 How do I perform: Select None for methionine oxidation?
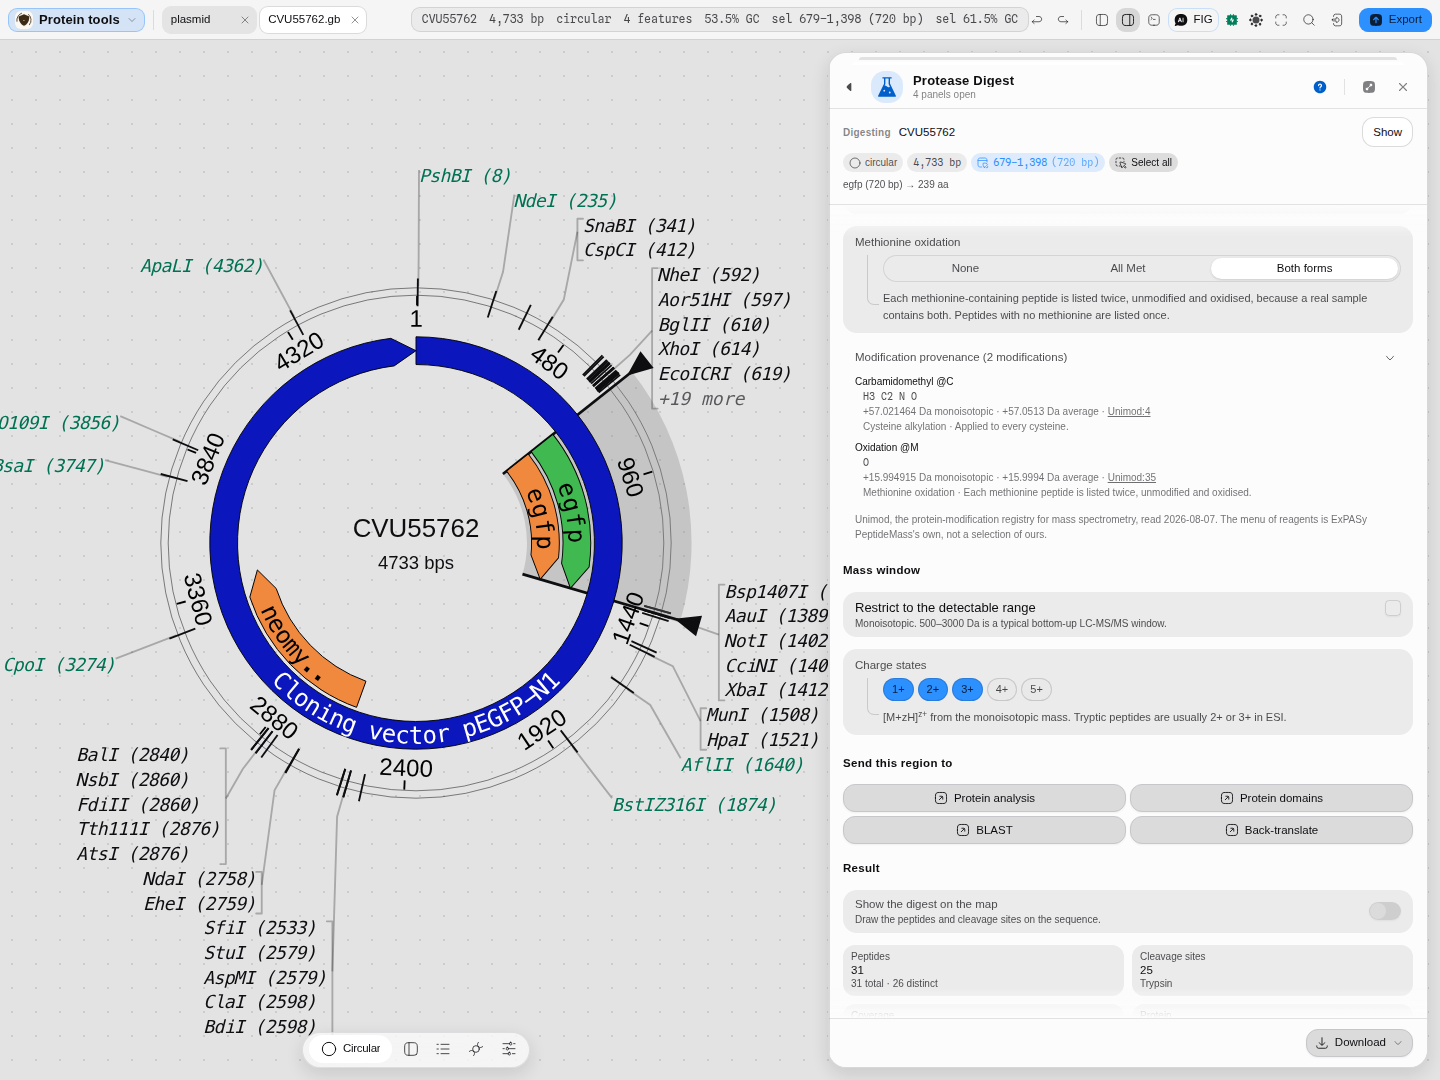965,268
